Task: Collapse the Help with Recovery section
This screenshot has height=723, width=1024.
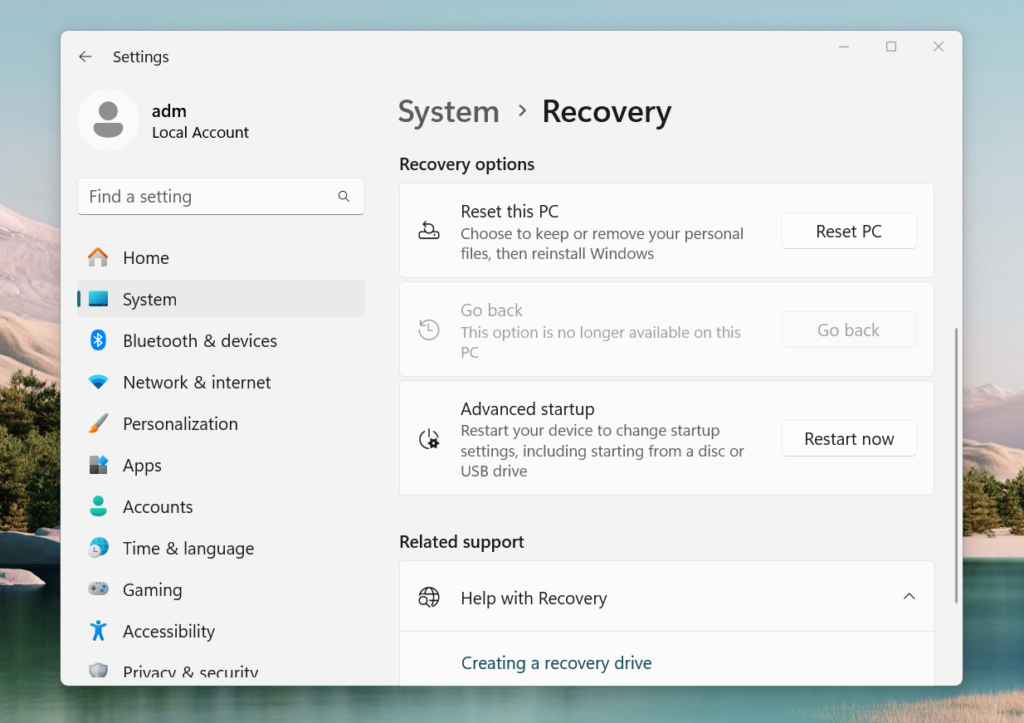Action: tap(908, 596)
